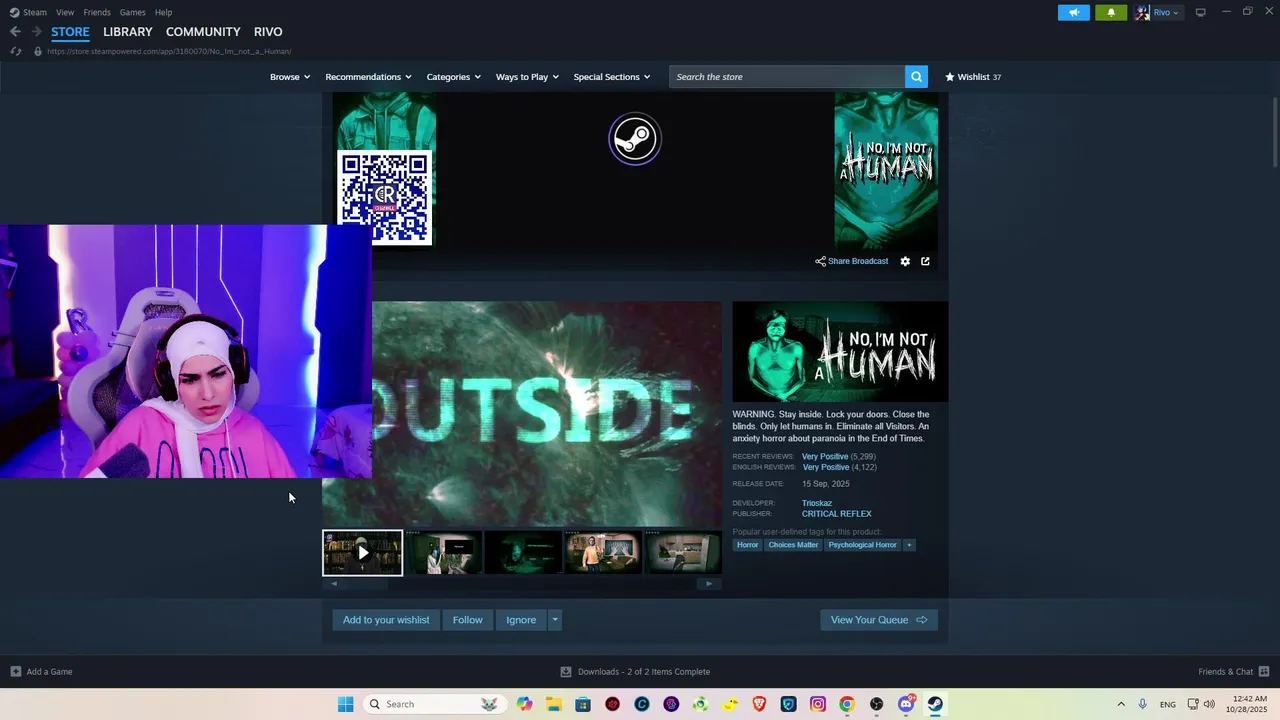The width and height of the screenshot is (1280, 720).
Task: Open Downloads status
Action: tap(635, 672)
